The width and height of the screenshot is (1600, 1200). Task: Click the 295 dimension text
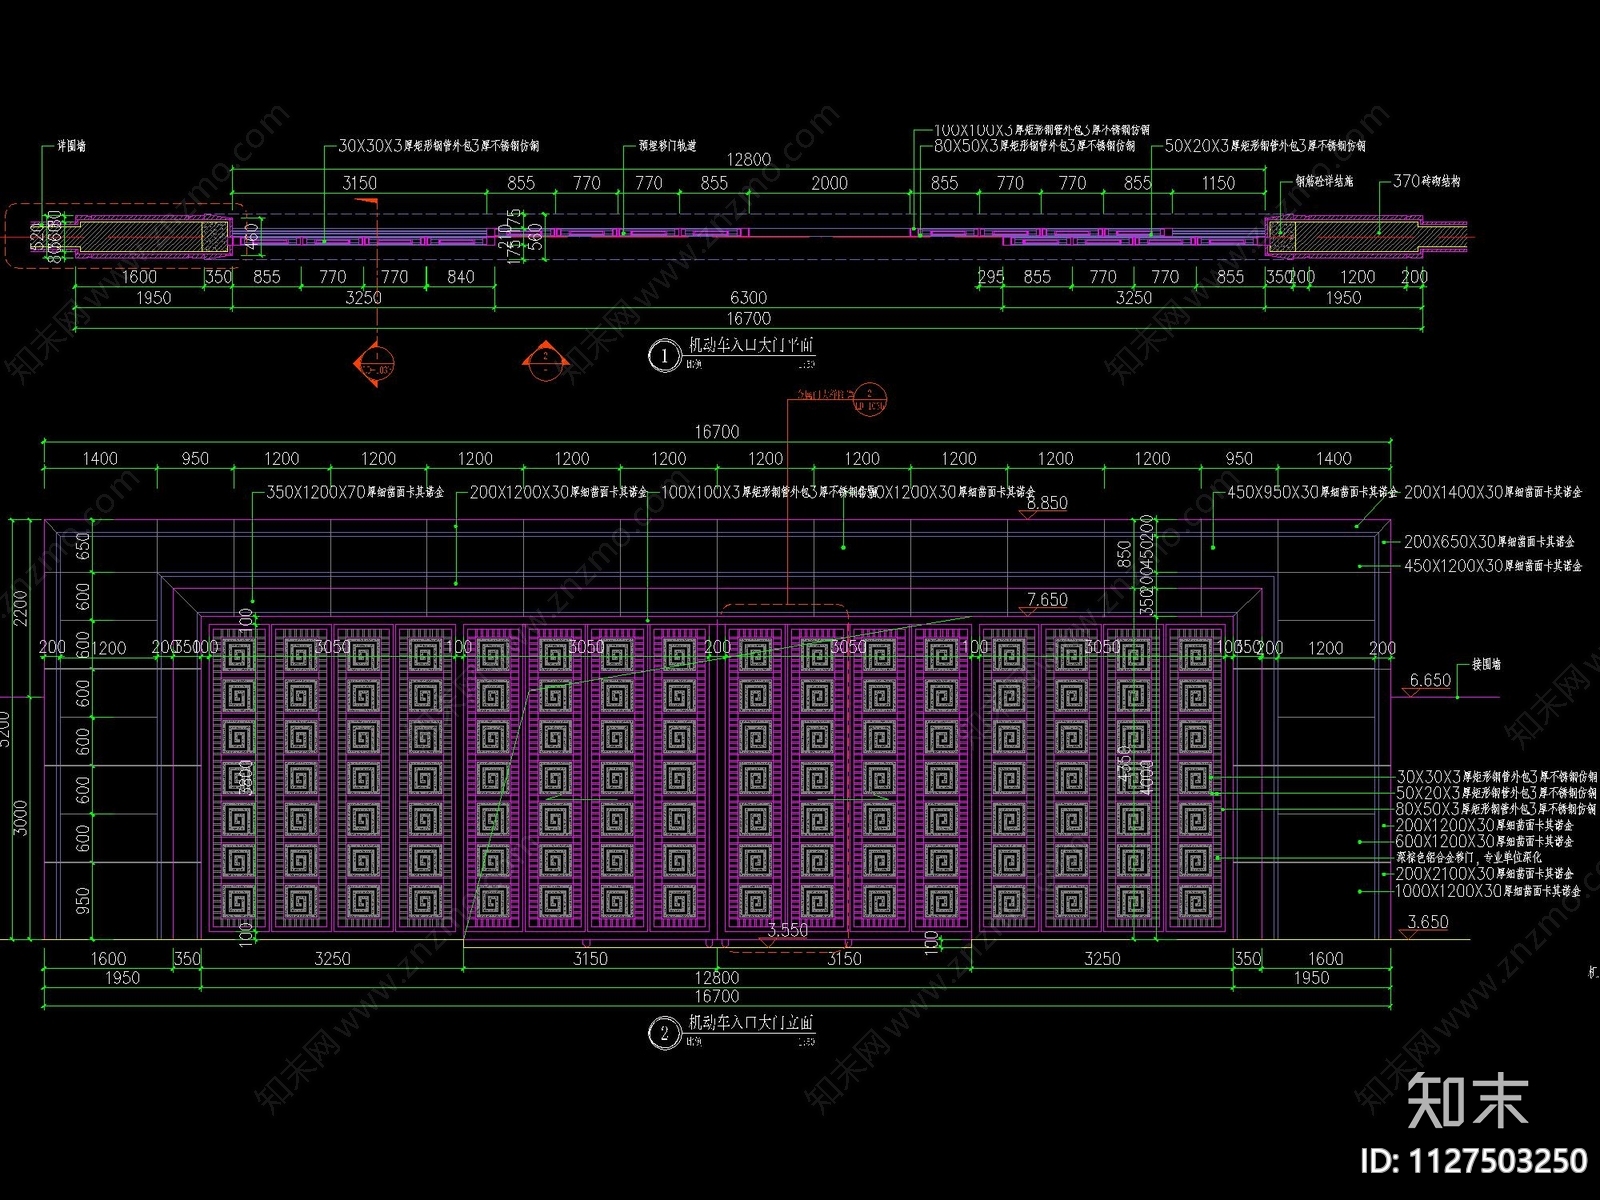coord(990,277)
